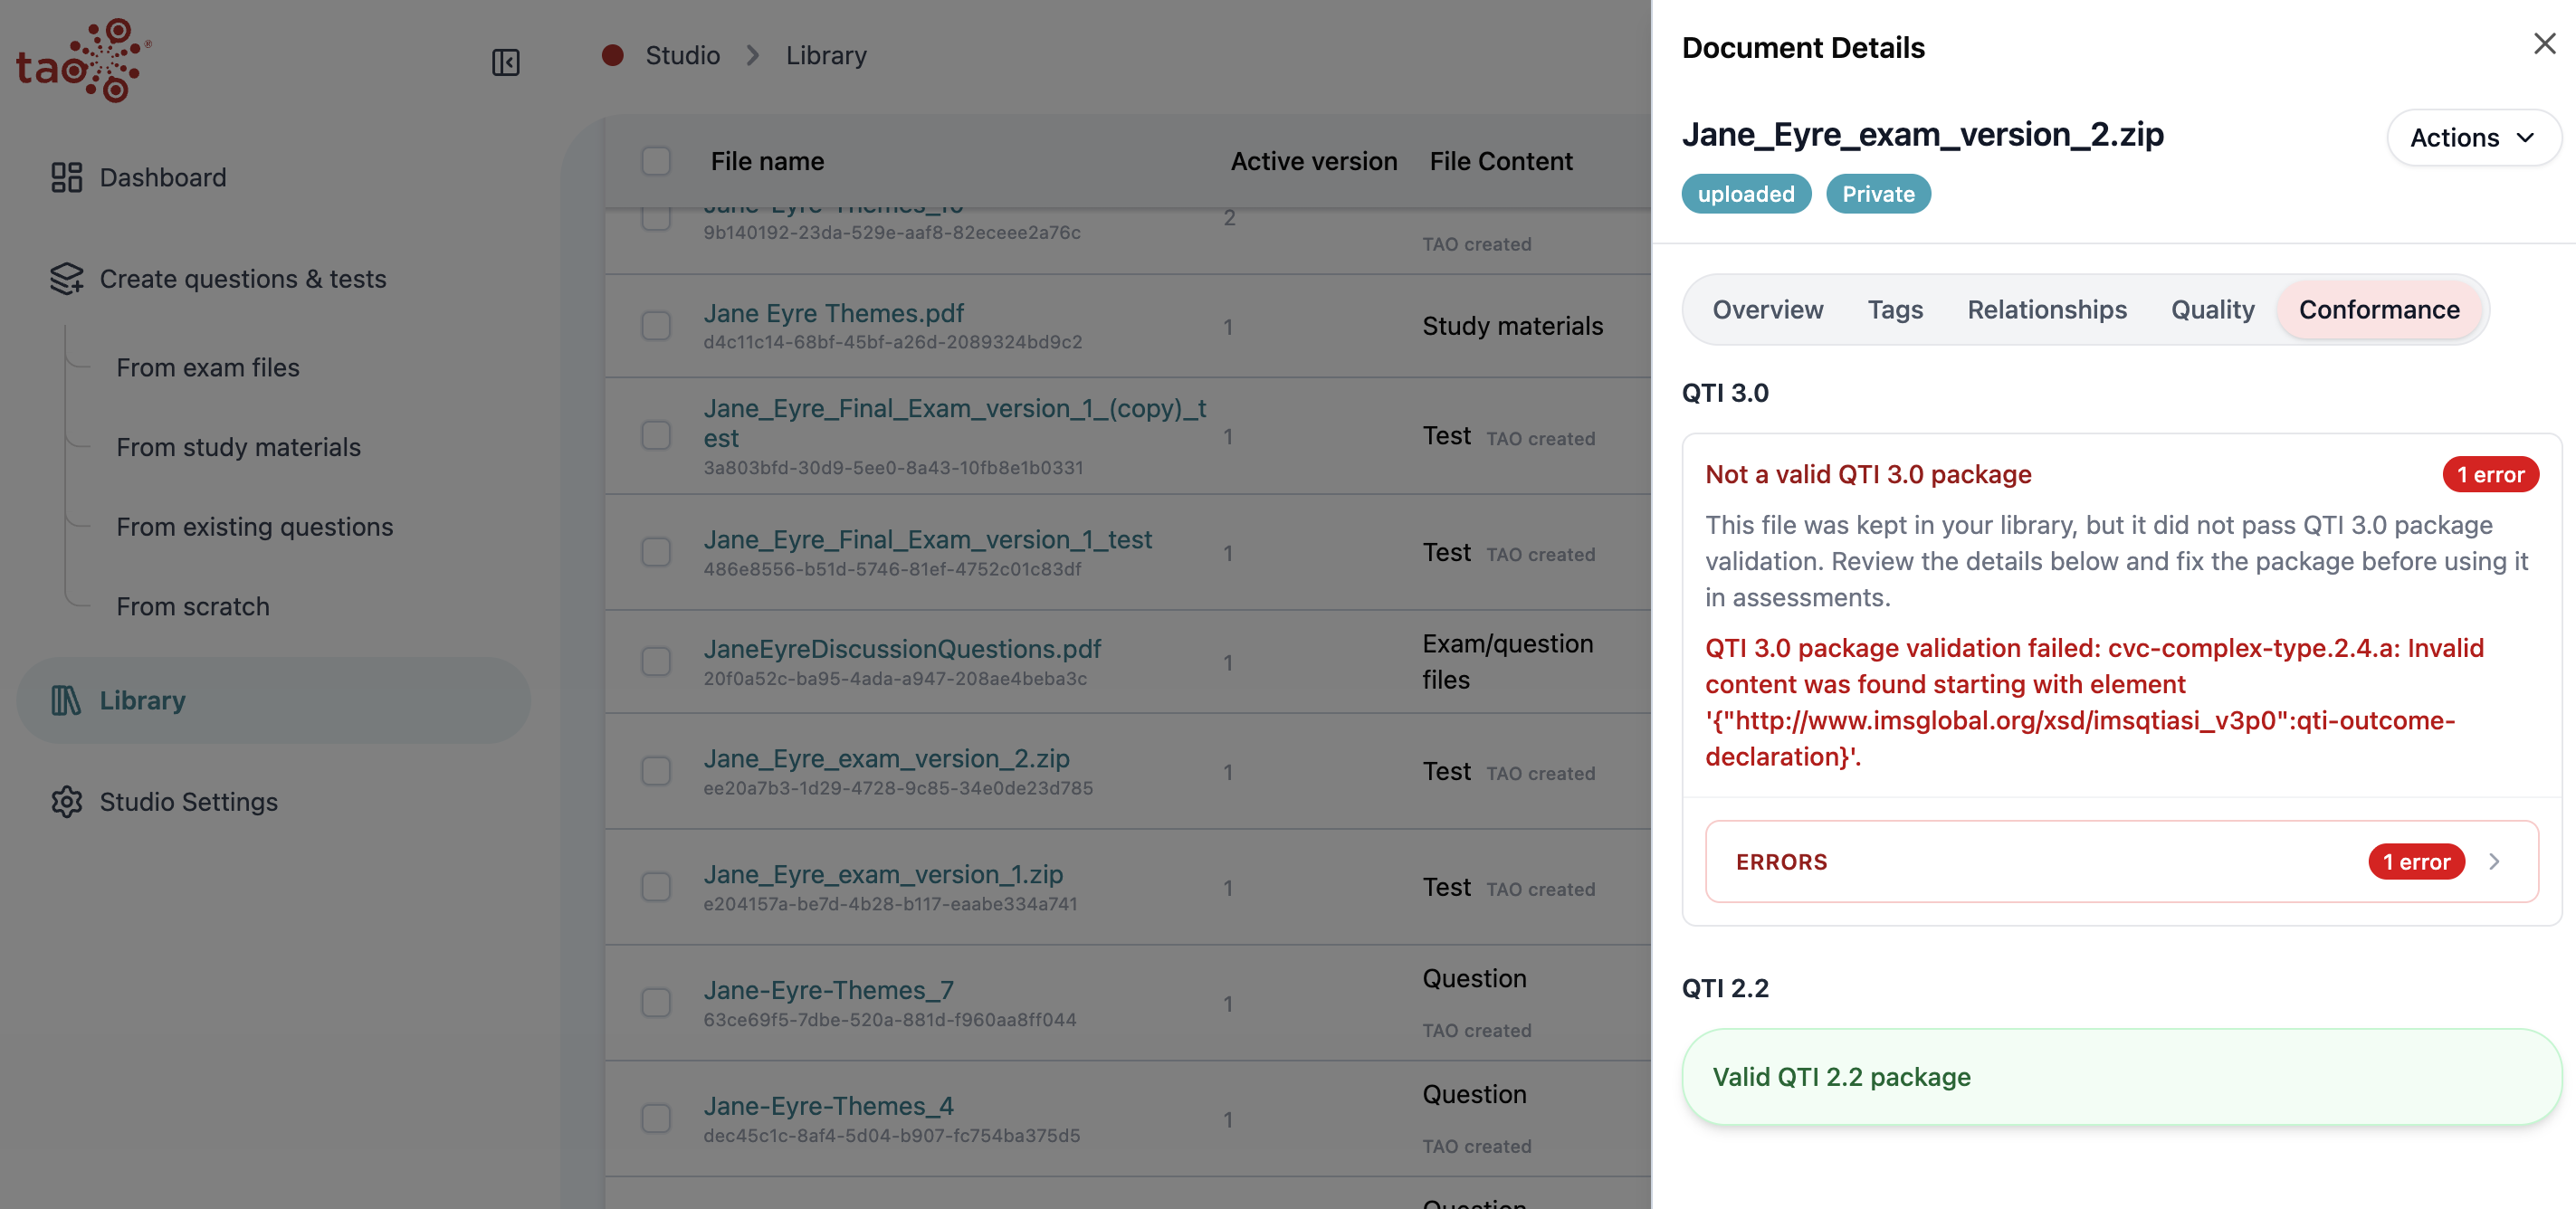The width and height of the screenshot is (2576, 1209).
Task: Click the red Studio dot icon
Action: coord(613,55)
